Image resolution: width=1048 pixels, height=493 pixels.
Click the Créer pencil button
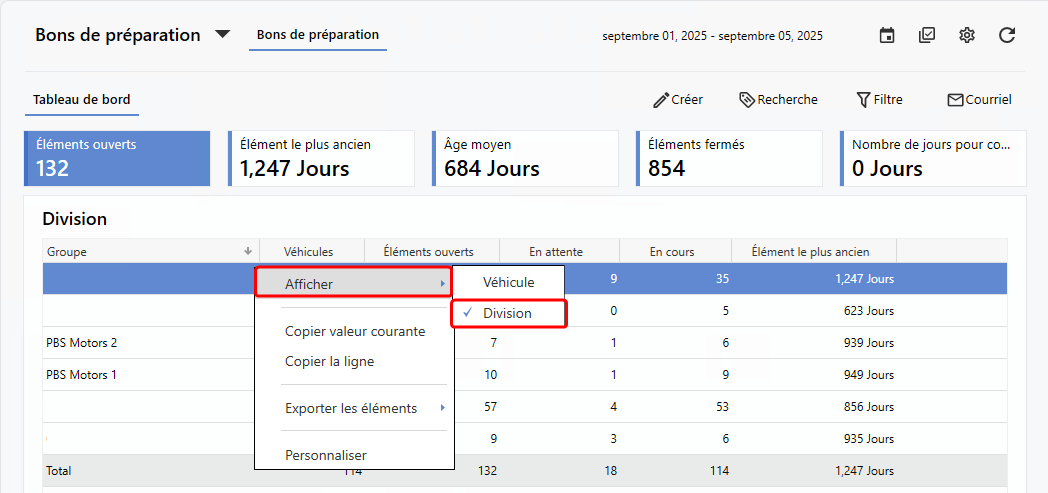point(678,100)
